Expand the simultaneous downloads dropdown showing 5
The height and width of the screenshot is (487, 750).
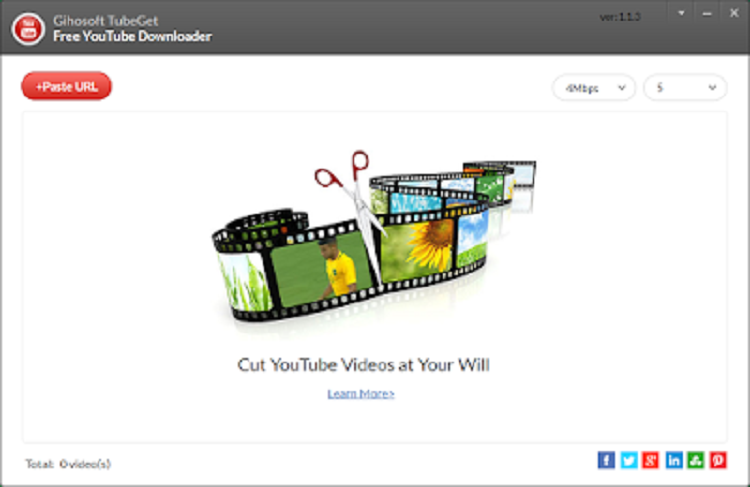[684, 88]
